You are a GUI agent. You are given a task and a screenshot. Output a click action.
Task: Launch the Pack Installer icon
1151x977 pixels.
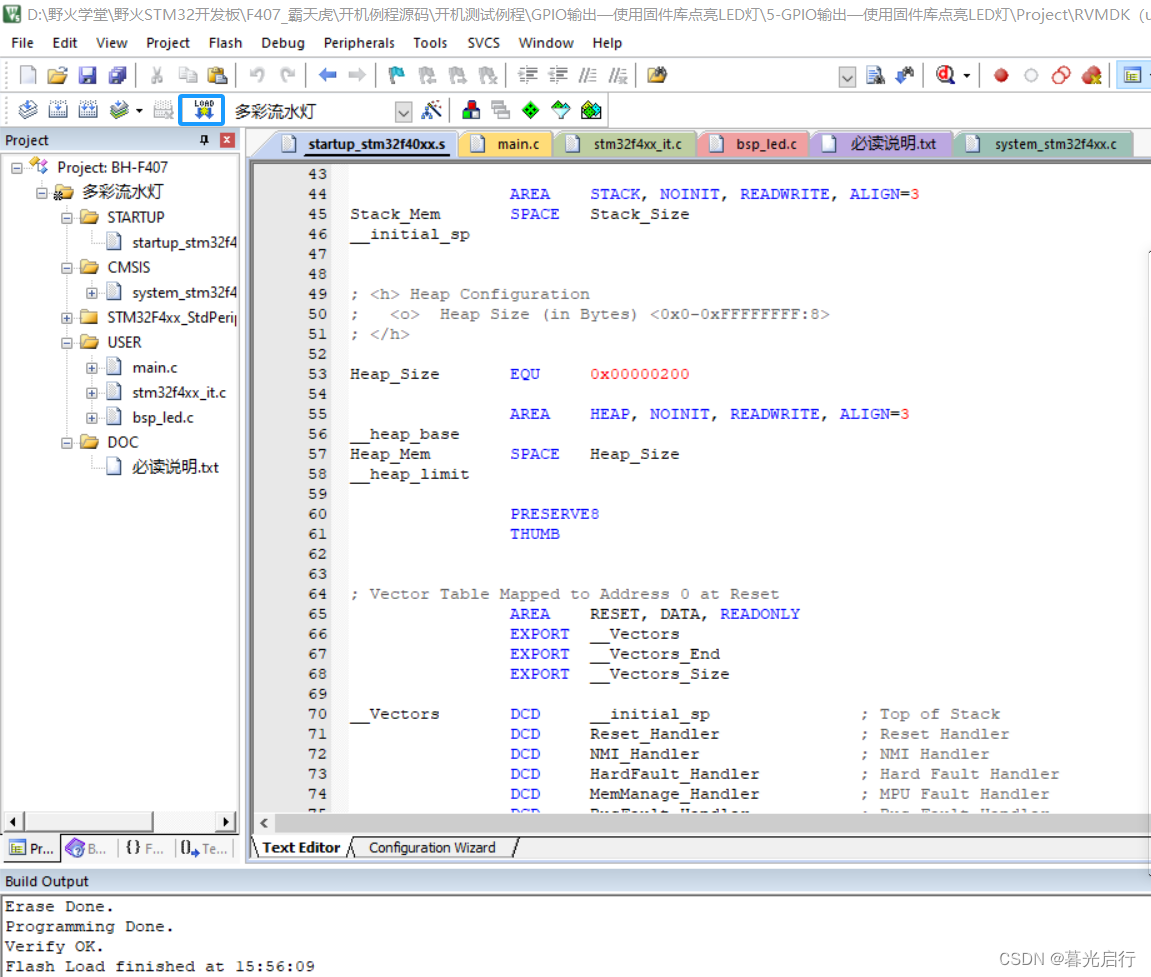[x=591, y=110]
